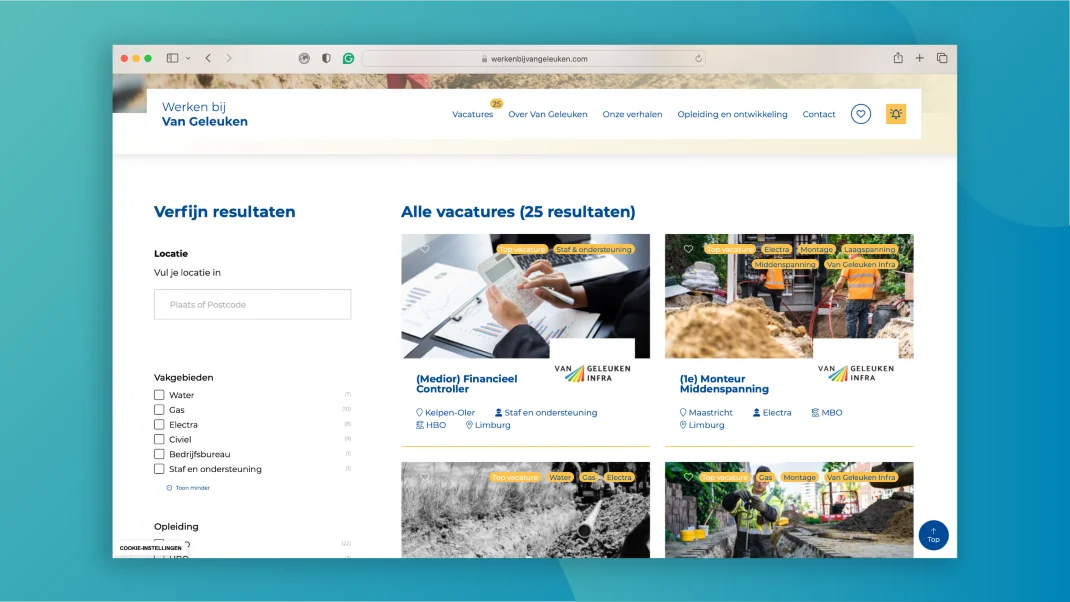Check the Gas checkbox
Viewport: 1070px width, 602px height.
coord(159,410)
